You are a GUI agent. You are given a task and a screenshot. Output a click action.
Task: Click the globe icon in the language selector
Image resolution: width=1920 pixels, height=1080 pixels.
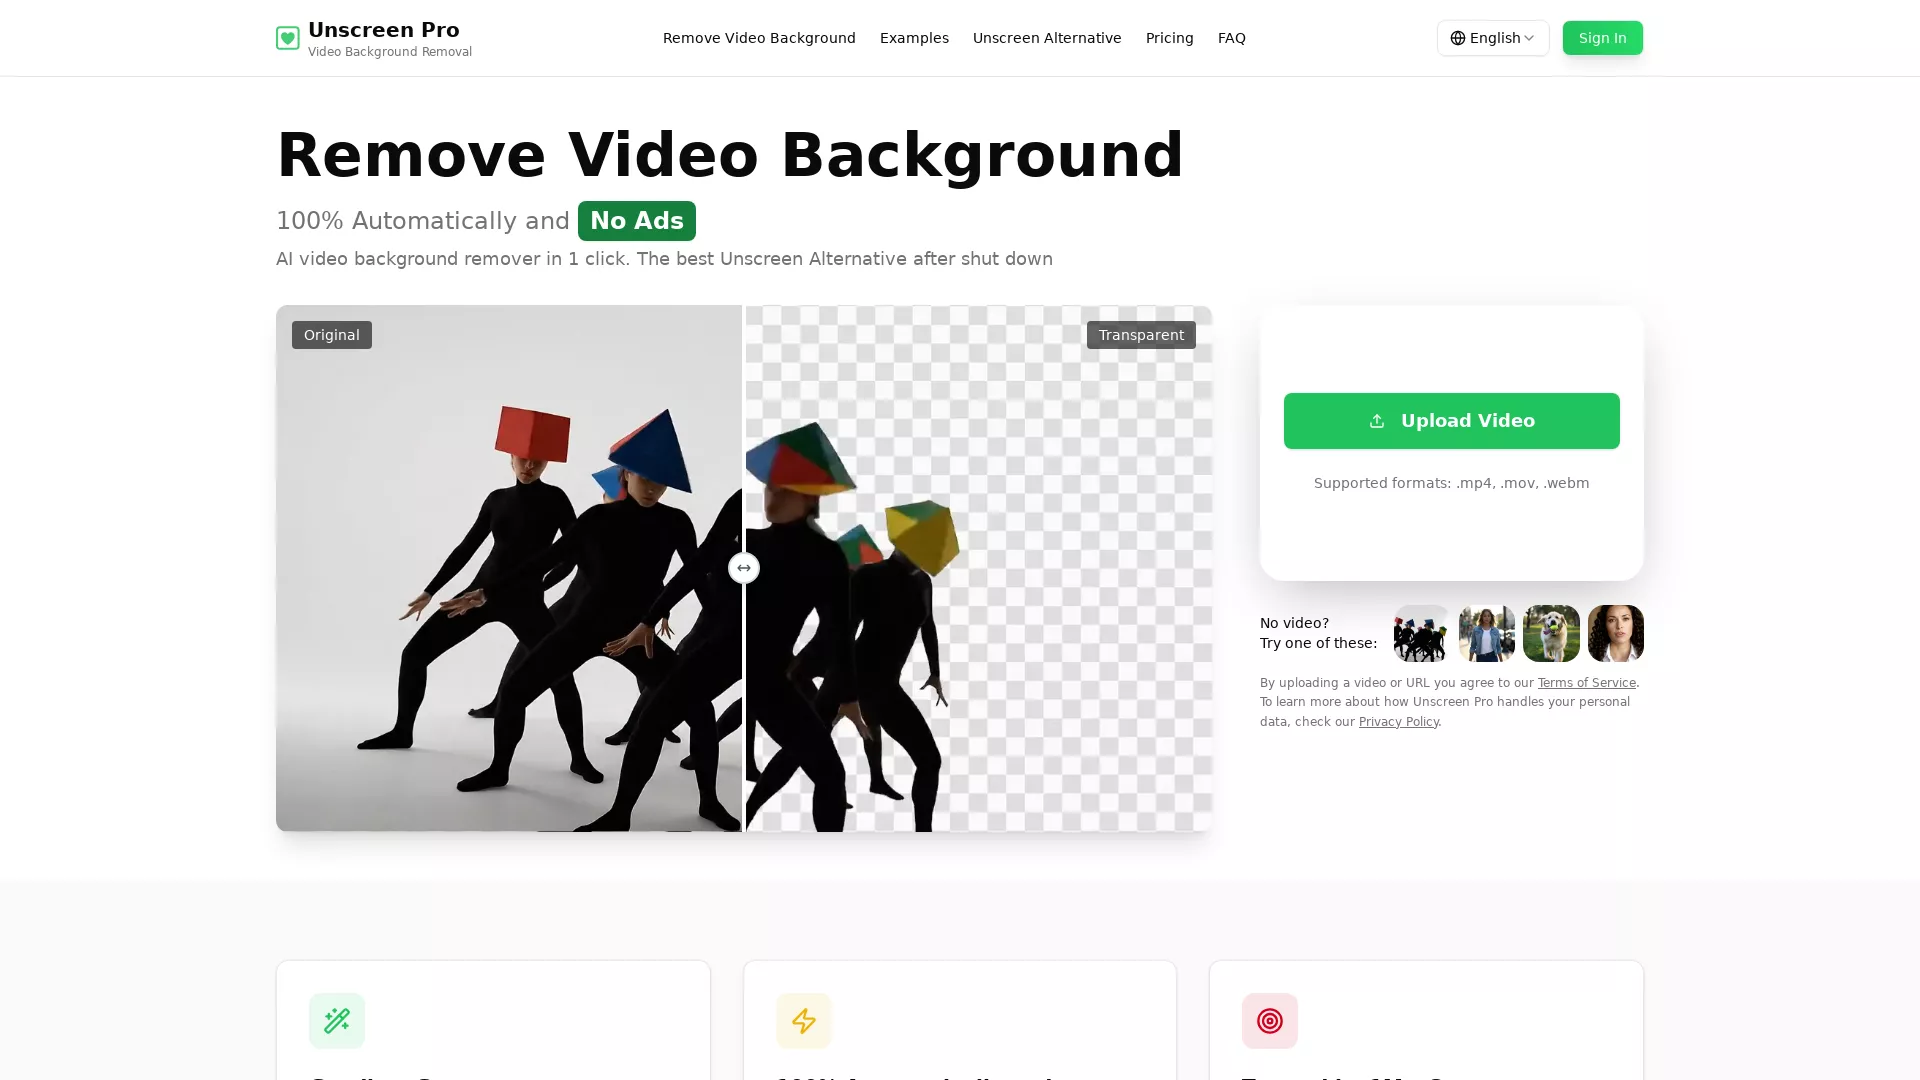point(1460,38)
